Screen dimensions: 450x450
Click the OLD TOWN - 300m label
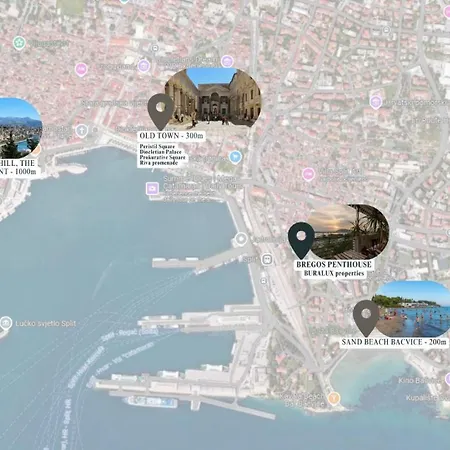(171, 136)
